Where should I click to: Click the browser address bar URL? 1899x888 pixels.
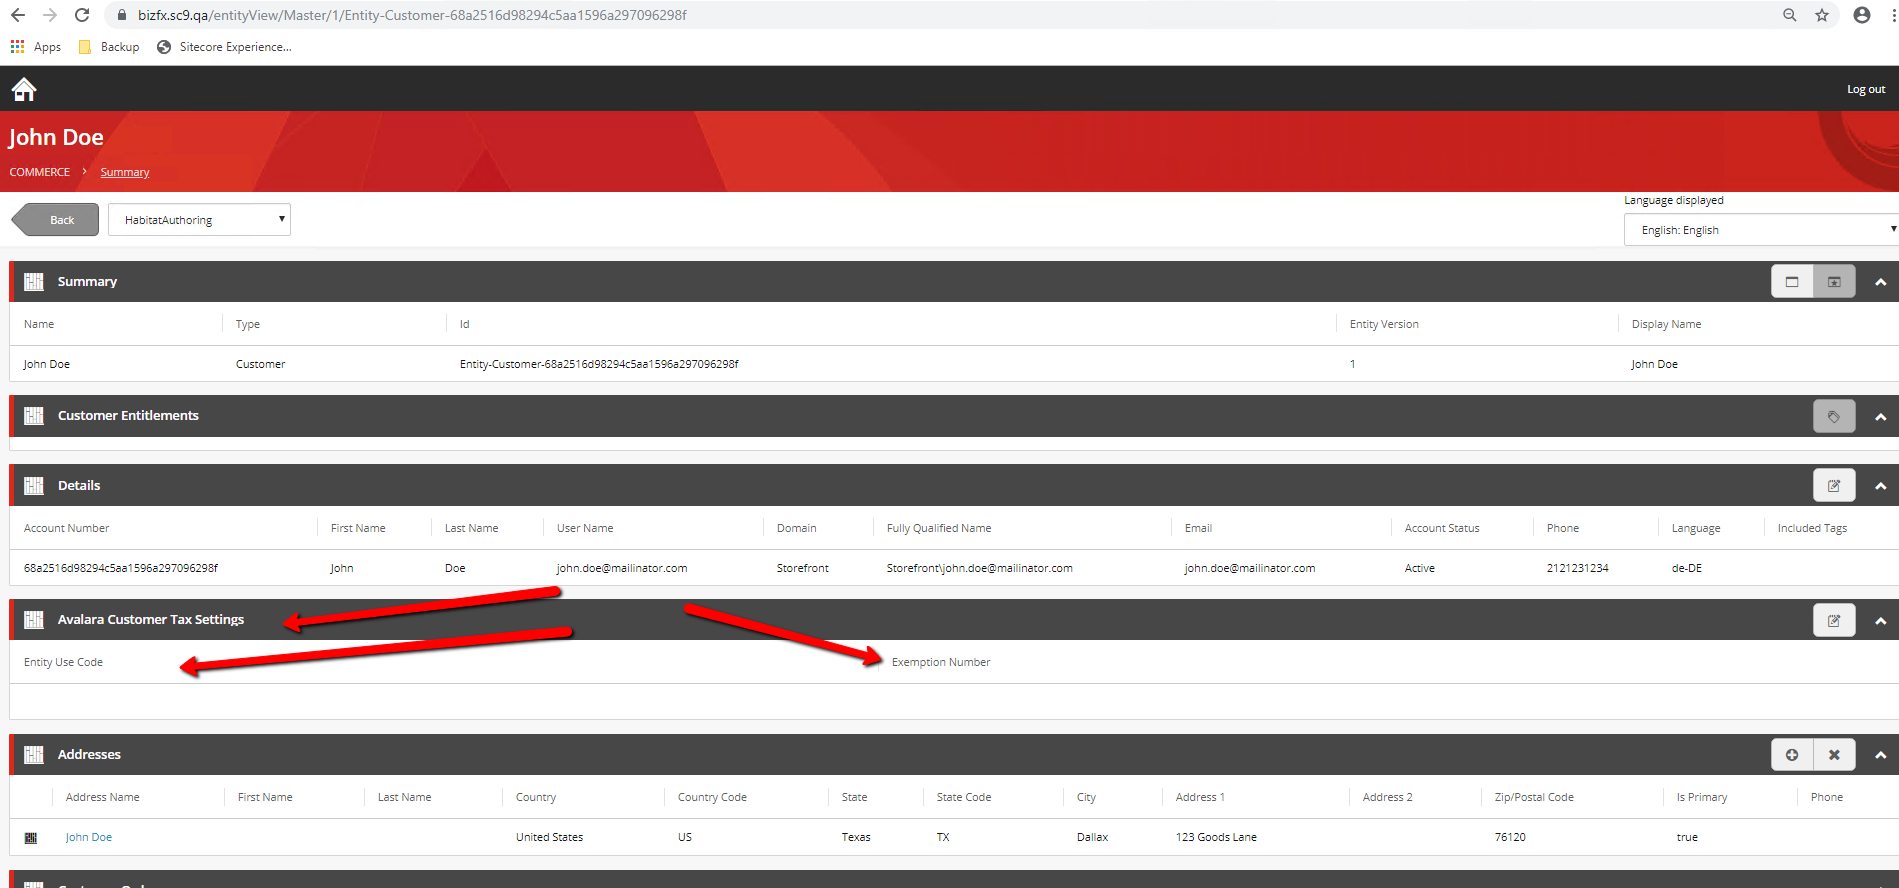[x=412, y=15]
